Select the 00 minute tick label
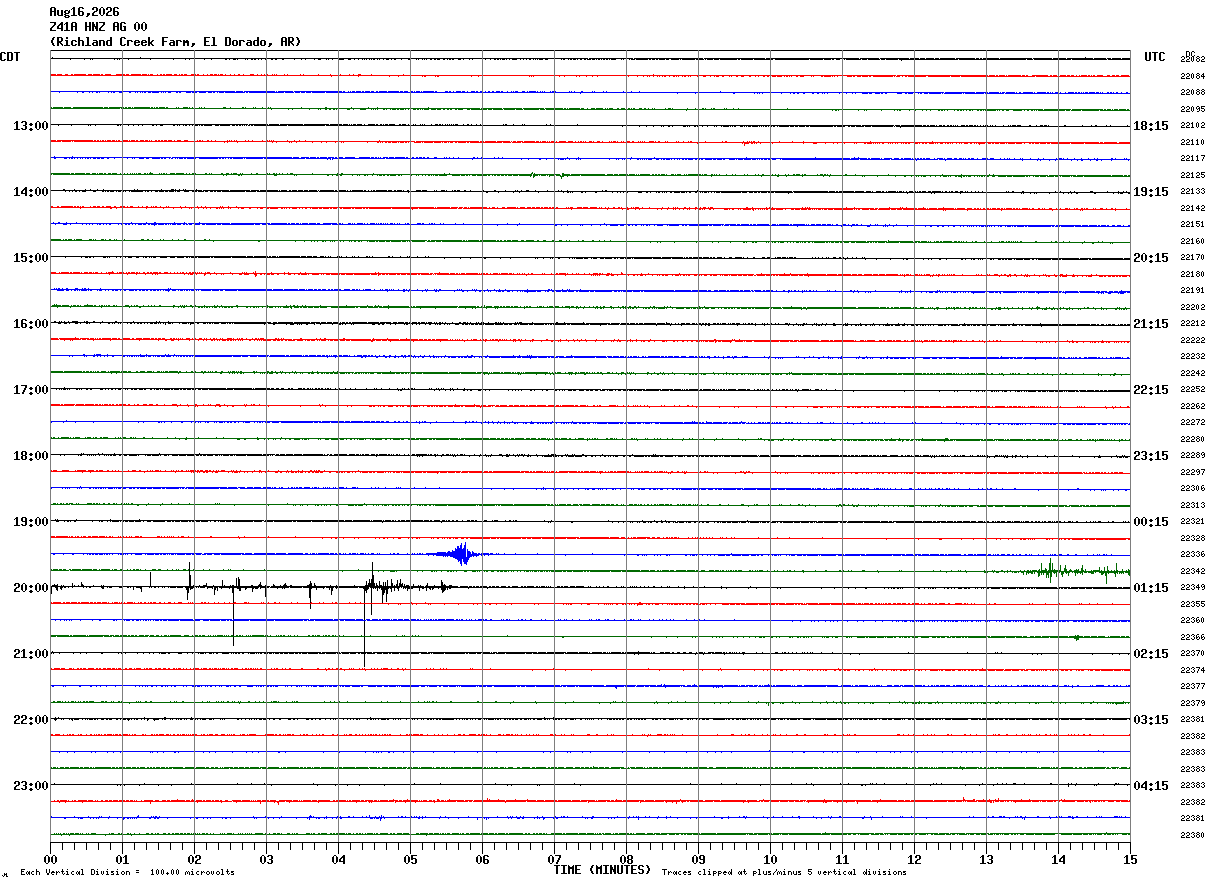This screenshot has height=886, width=1210. (50, 859)
